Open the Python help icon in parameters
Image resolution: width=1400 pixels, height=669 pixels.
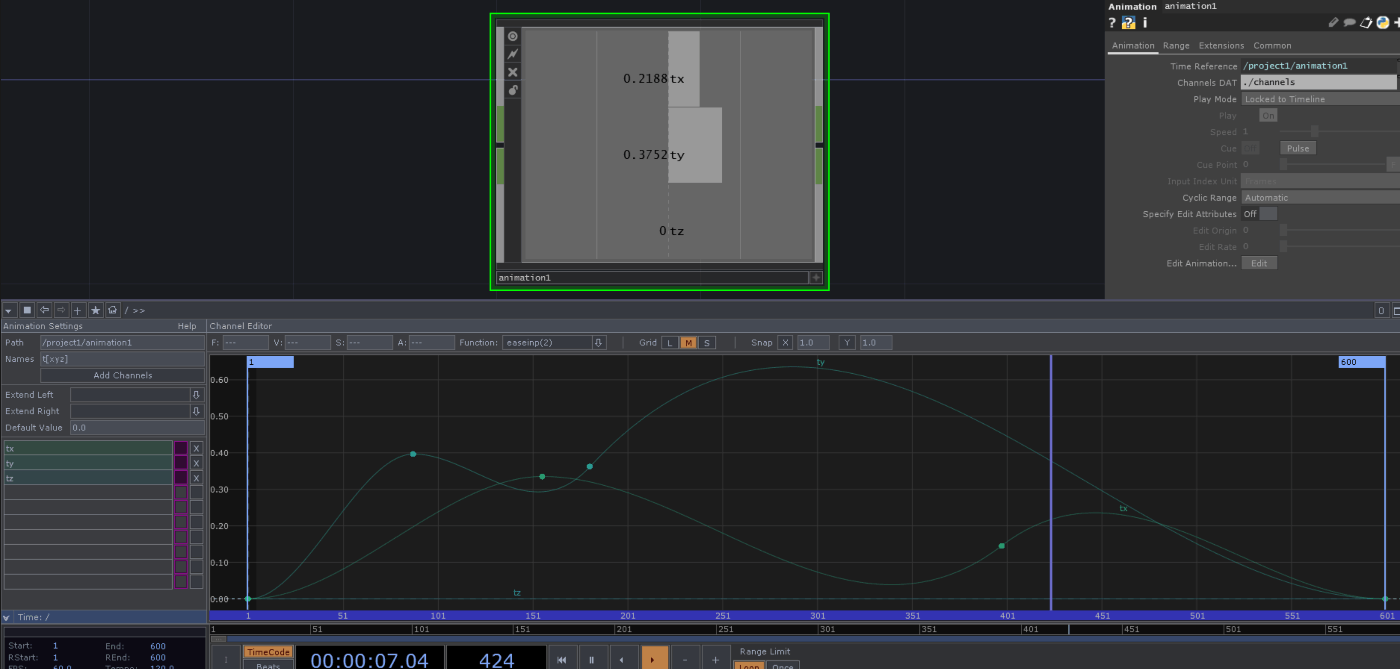[1129, 22]
